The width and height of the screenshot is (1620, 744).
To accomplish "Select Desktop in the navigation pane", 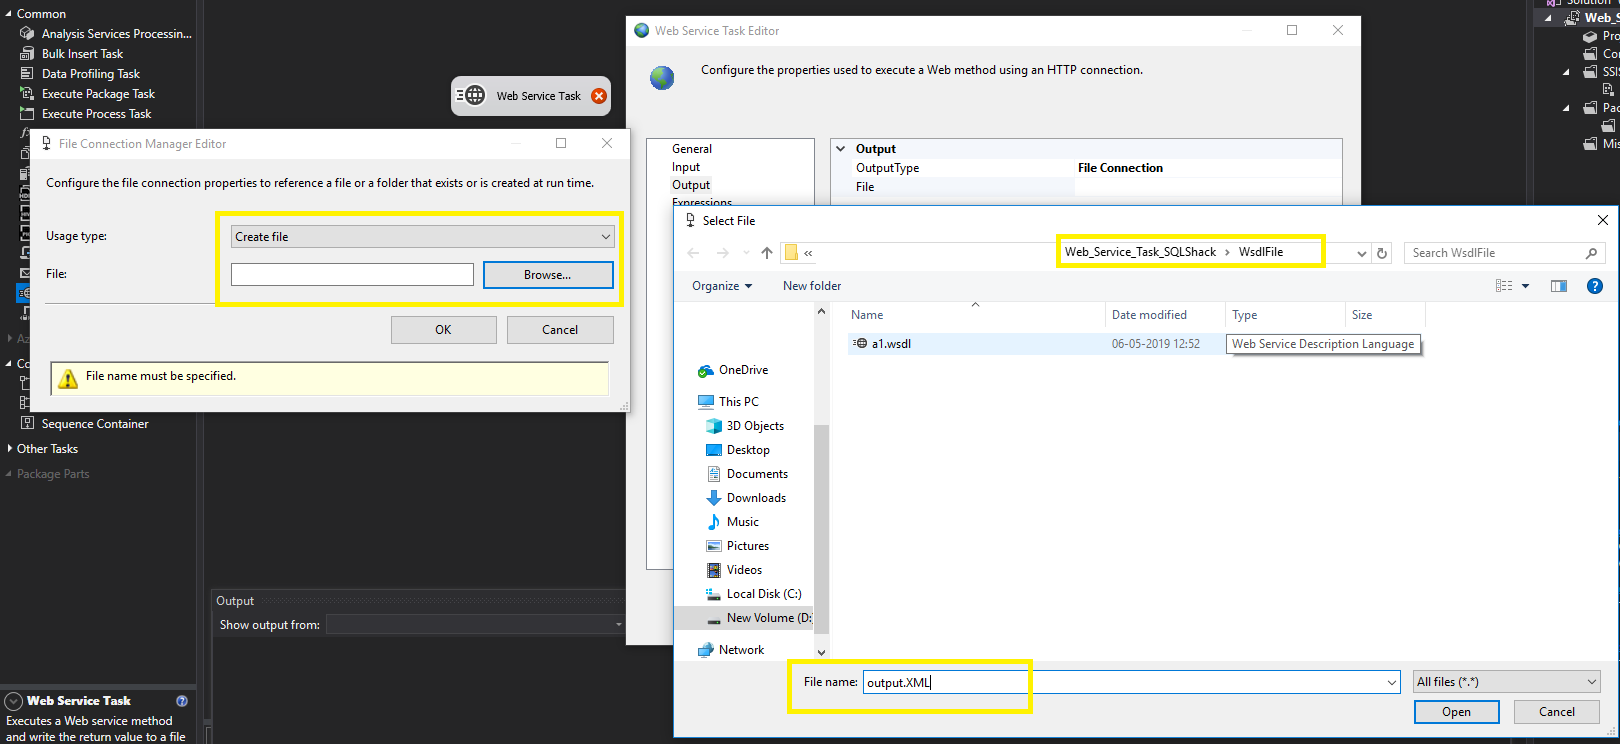I will click(x=748, y=450).
